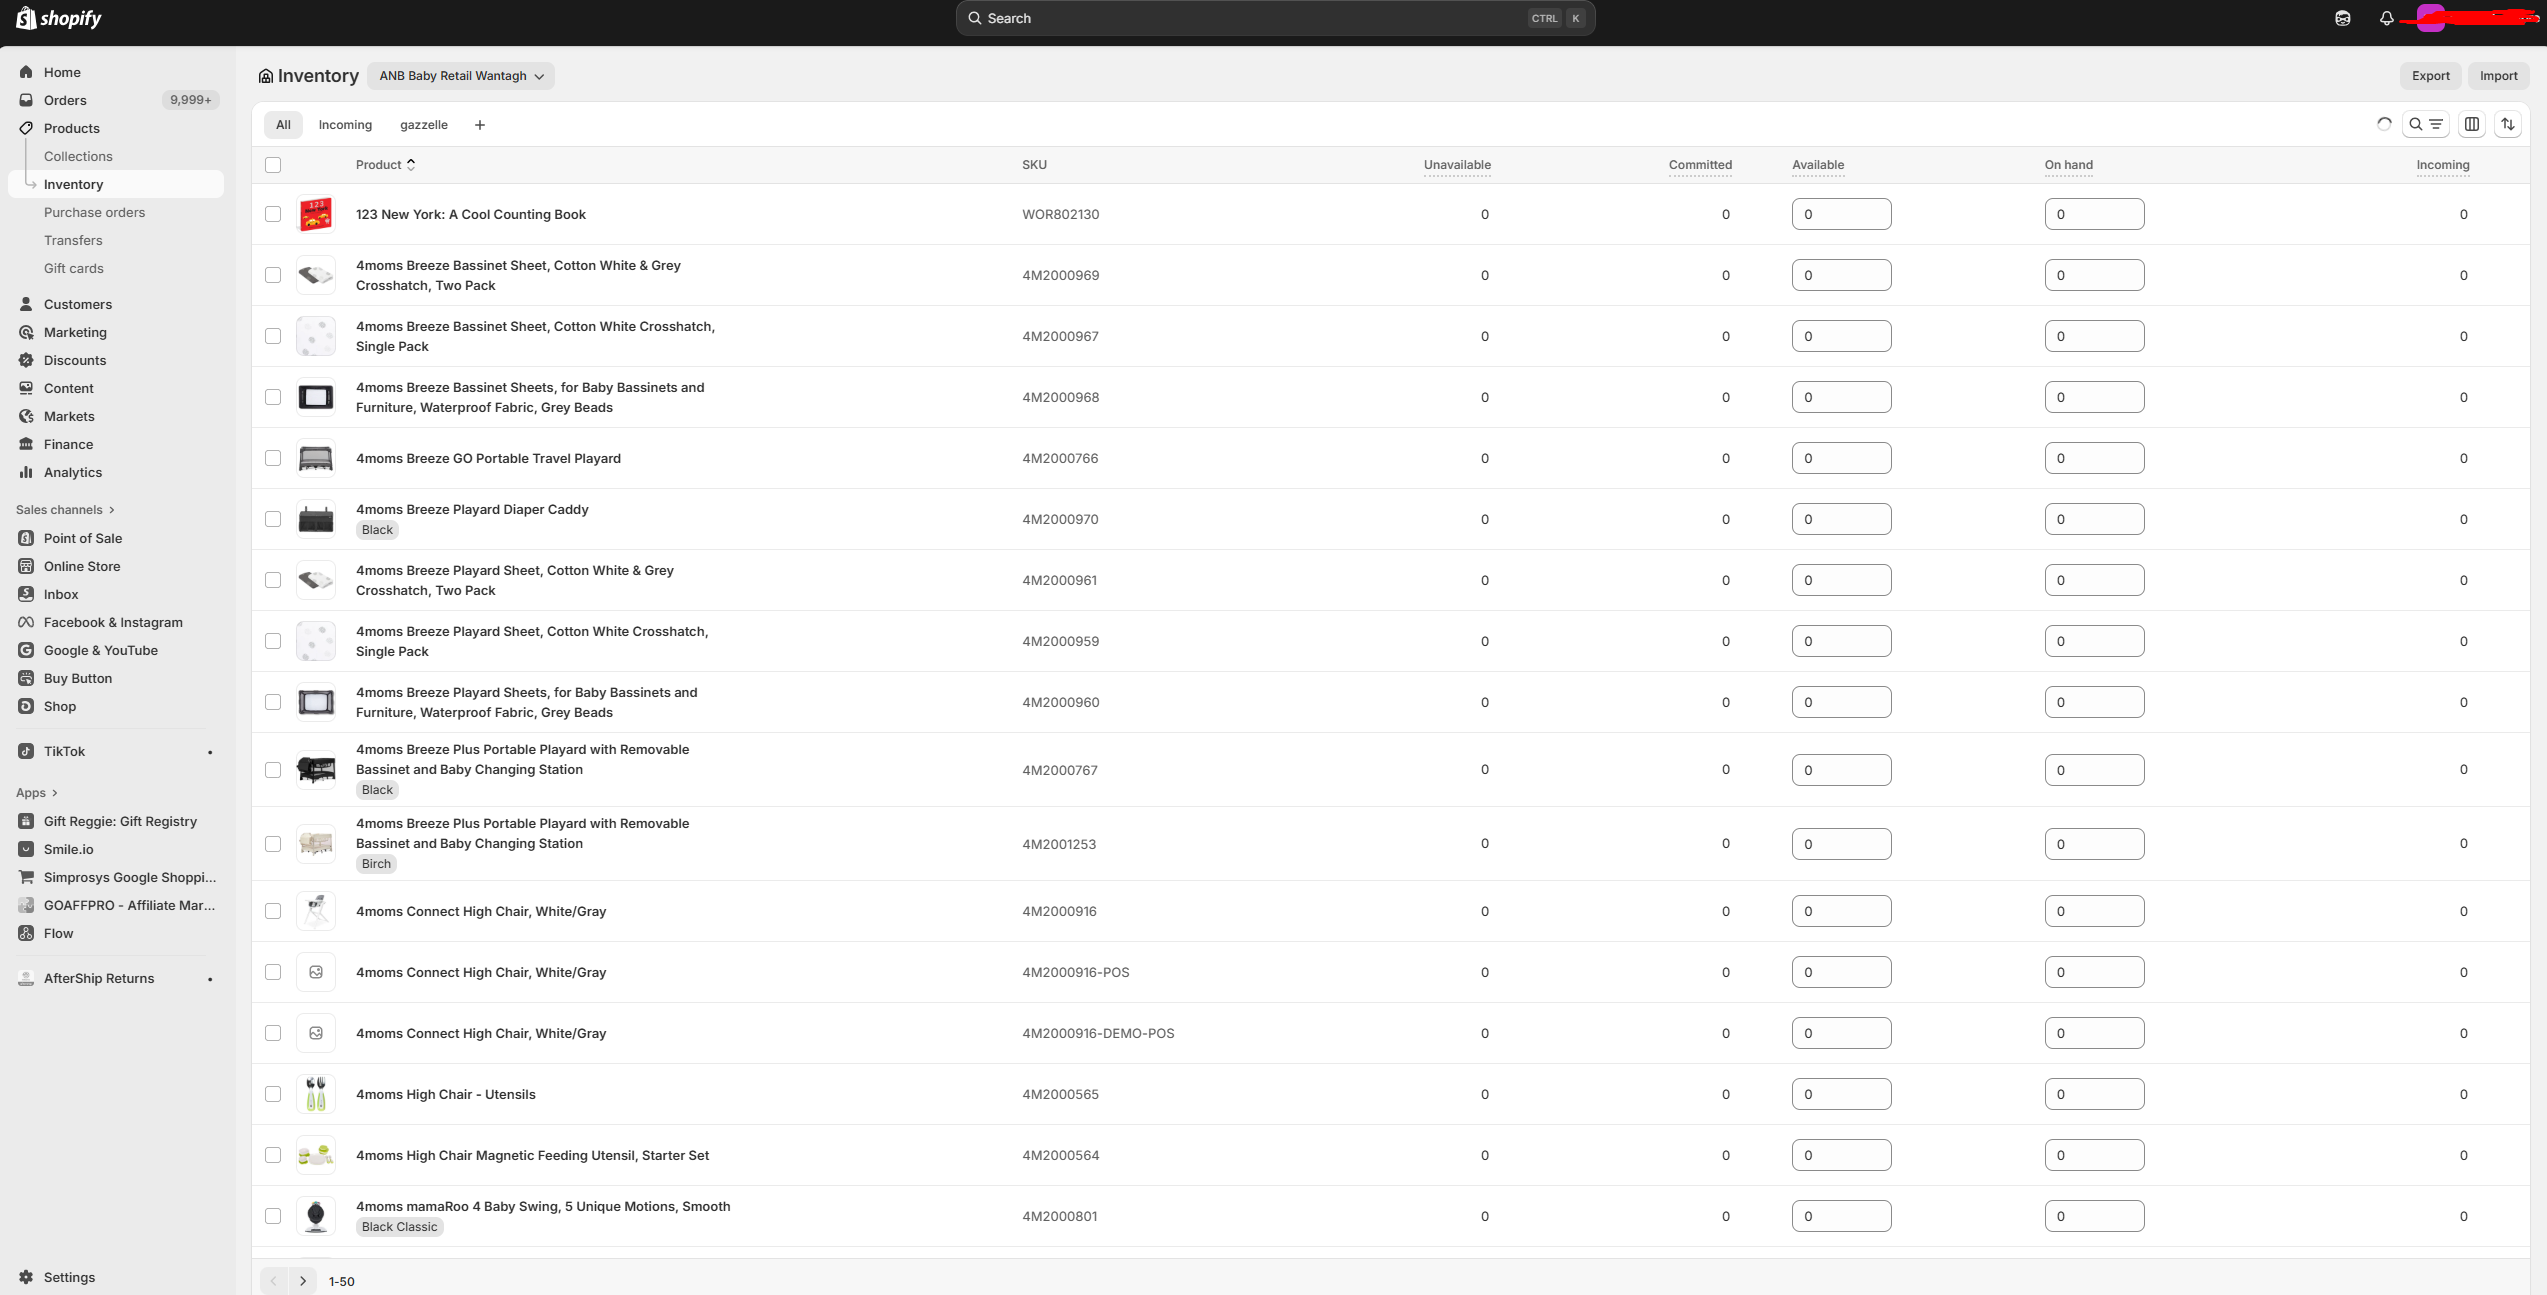The width and height of the screenshot is (2547, 1295).
Task: Open the Analytics section
Action: [x=73, y=472]
